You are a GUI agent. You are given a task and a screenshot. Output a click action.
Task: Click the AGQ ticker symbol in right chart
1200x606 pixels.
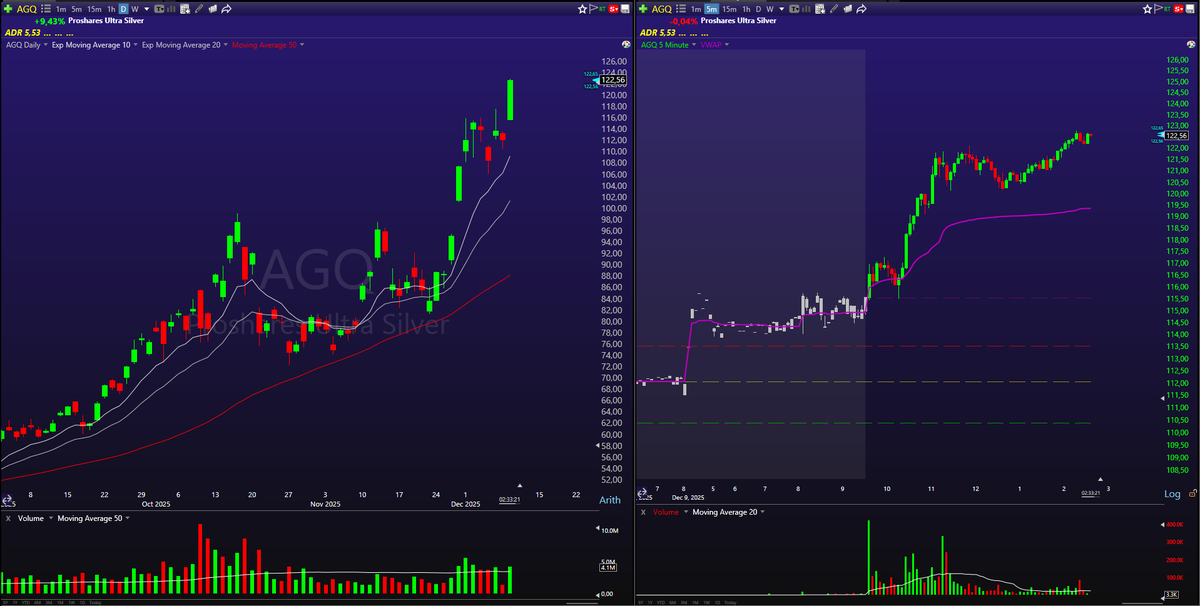[x=661, y=9]
